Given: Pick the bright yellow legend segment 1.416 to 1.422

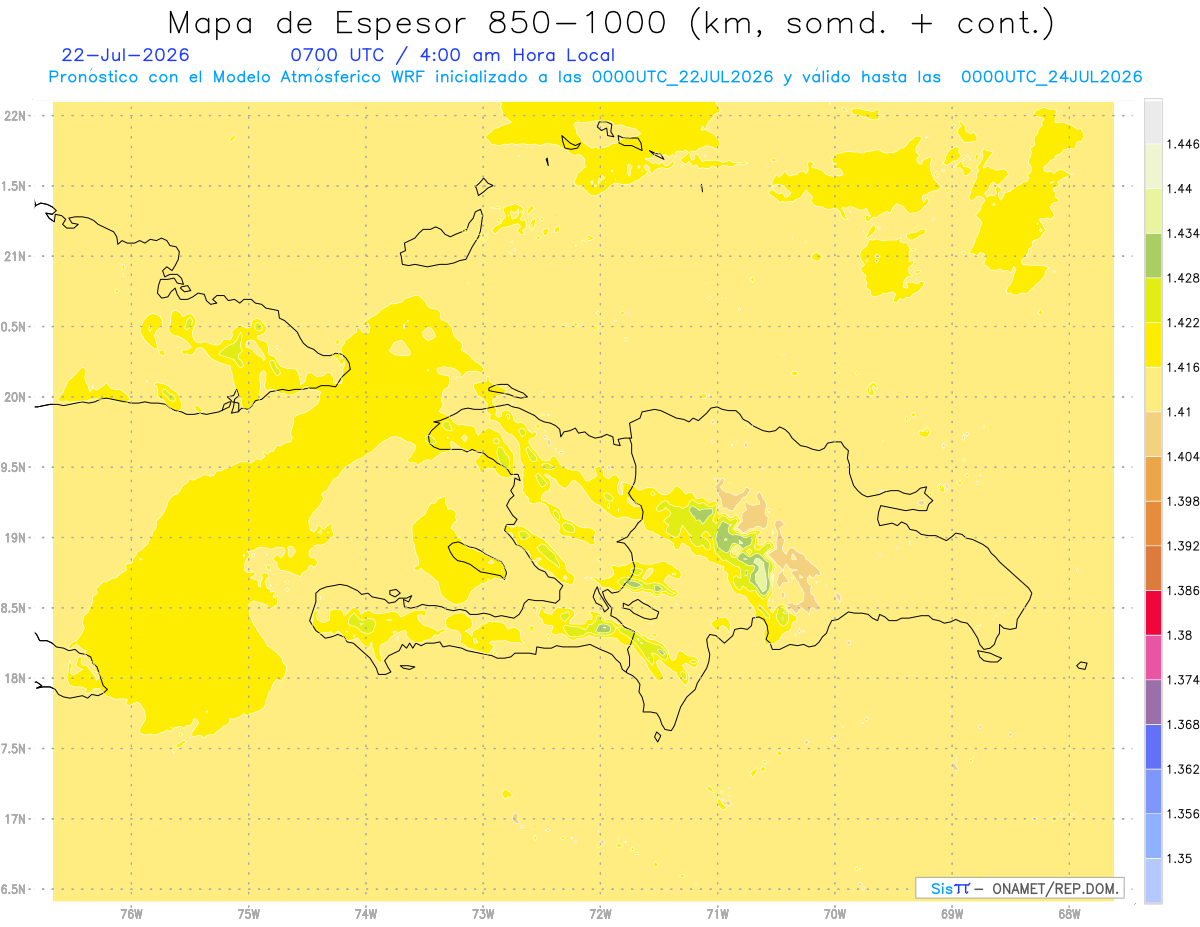Looking at the screenshot, I should [x=1153, y=344].
